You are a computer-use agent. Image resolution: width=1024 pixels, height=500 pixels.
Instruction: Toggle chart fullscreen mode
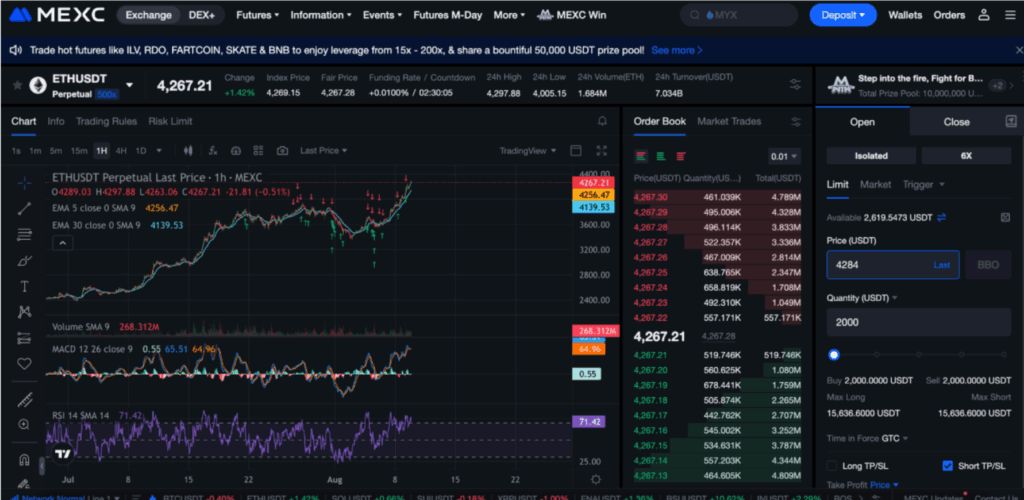pos(602,151)
